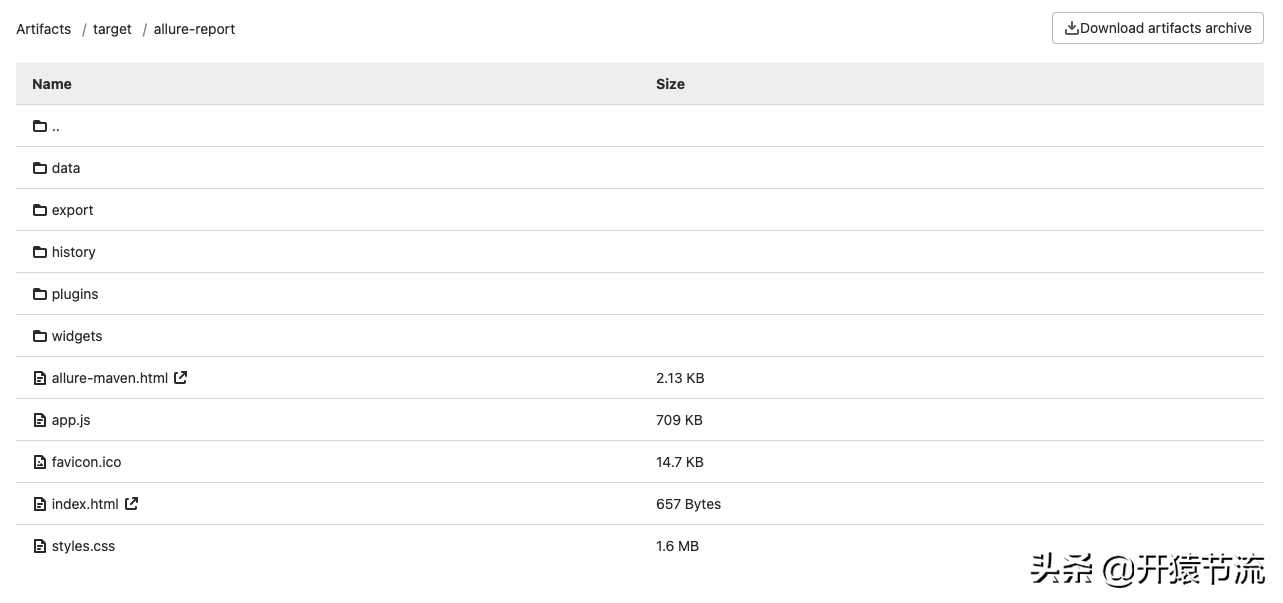This screenshot has height=603, width=1283.
Task: Click the Name column header
Action: 52,84
